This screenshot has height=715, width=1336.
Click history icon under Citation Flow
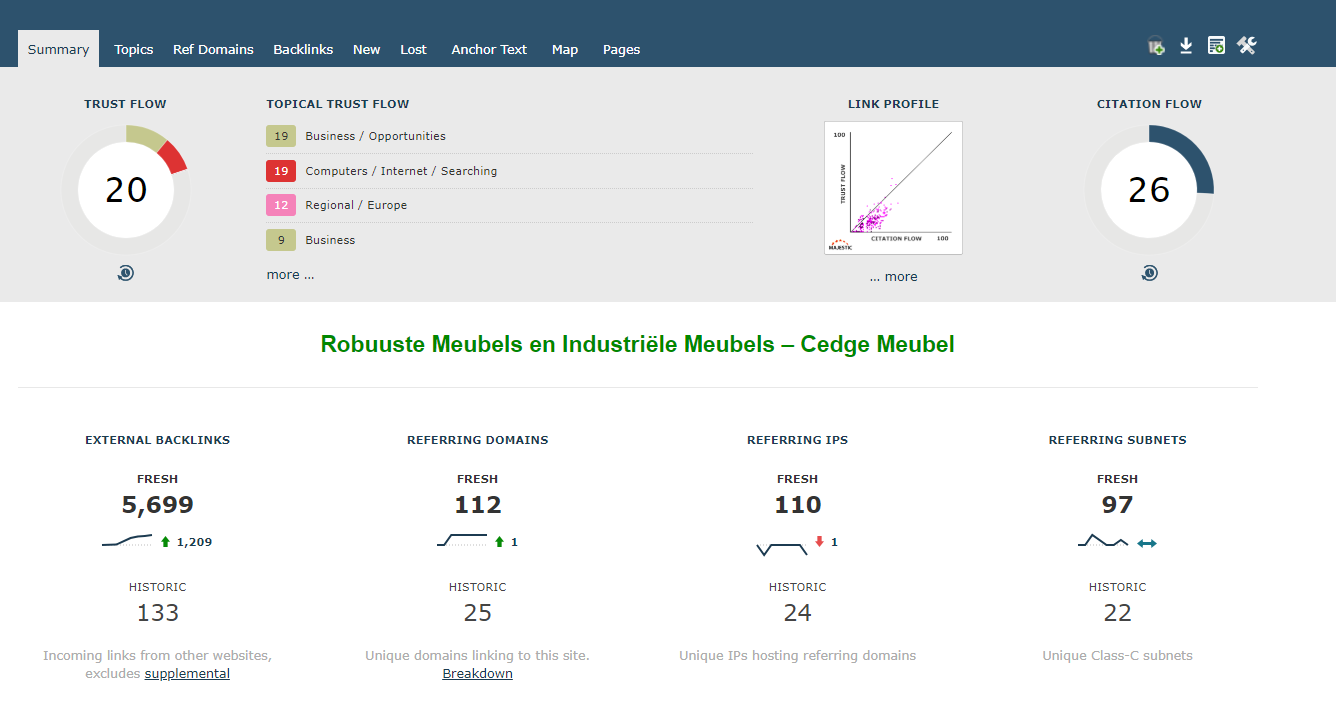pos(1149,273)
